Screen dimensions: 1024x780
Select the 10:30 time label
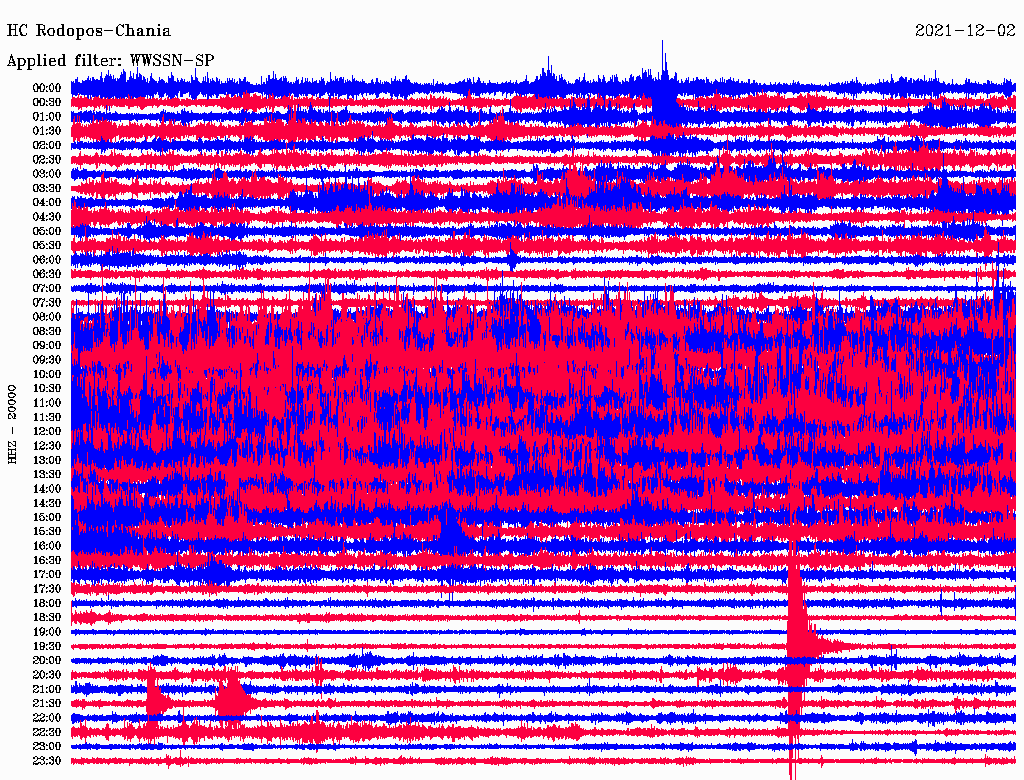pyautogui.click(x=46, y=389)
